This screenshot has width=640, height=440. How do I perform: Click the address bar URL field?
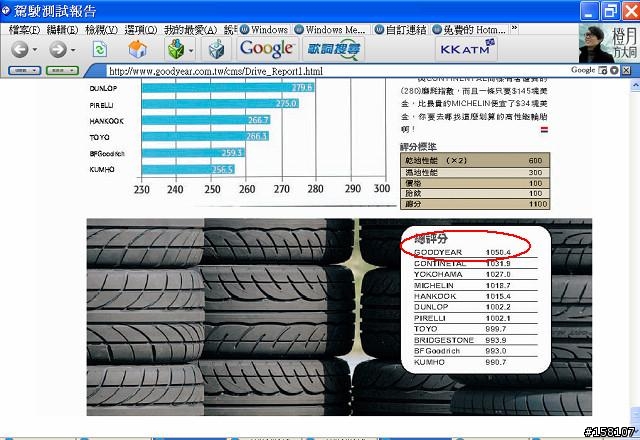[x=335, y=71]
